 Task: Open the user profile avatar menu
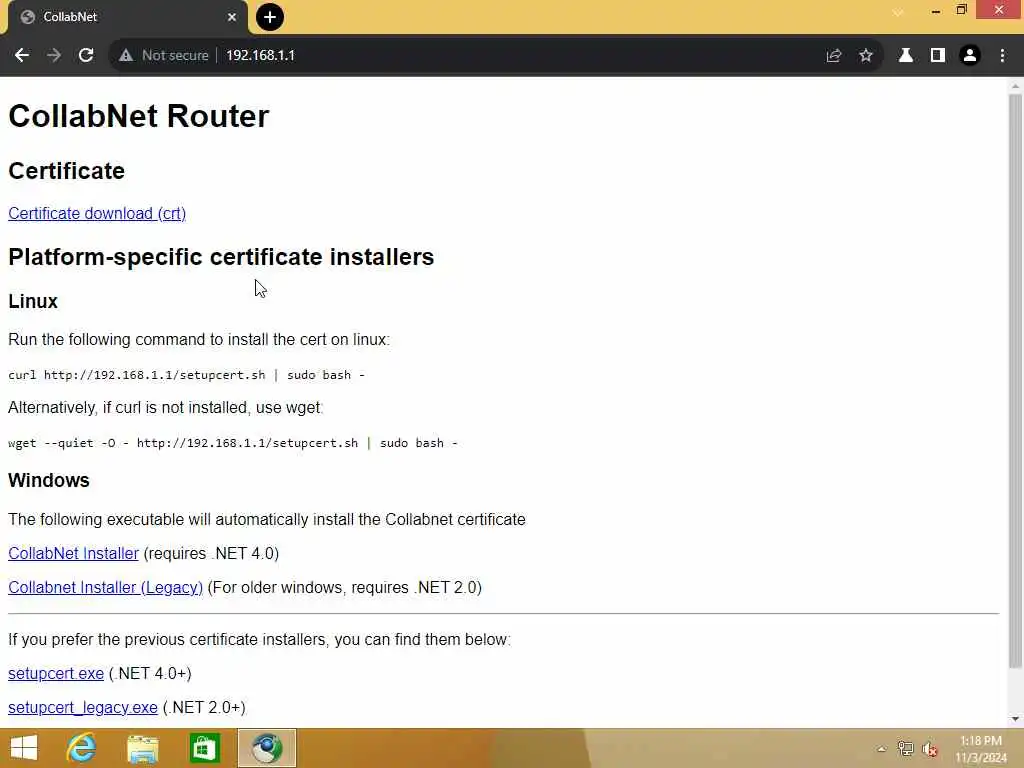[x=970, y=56]
